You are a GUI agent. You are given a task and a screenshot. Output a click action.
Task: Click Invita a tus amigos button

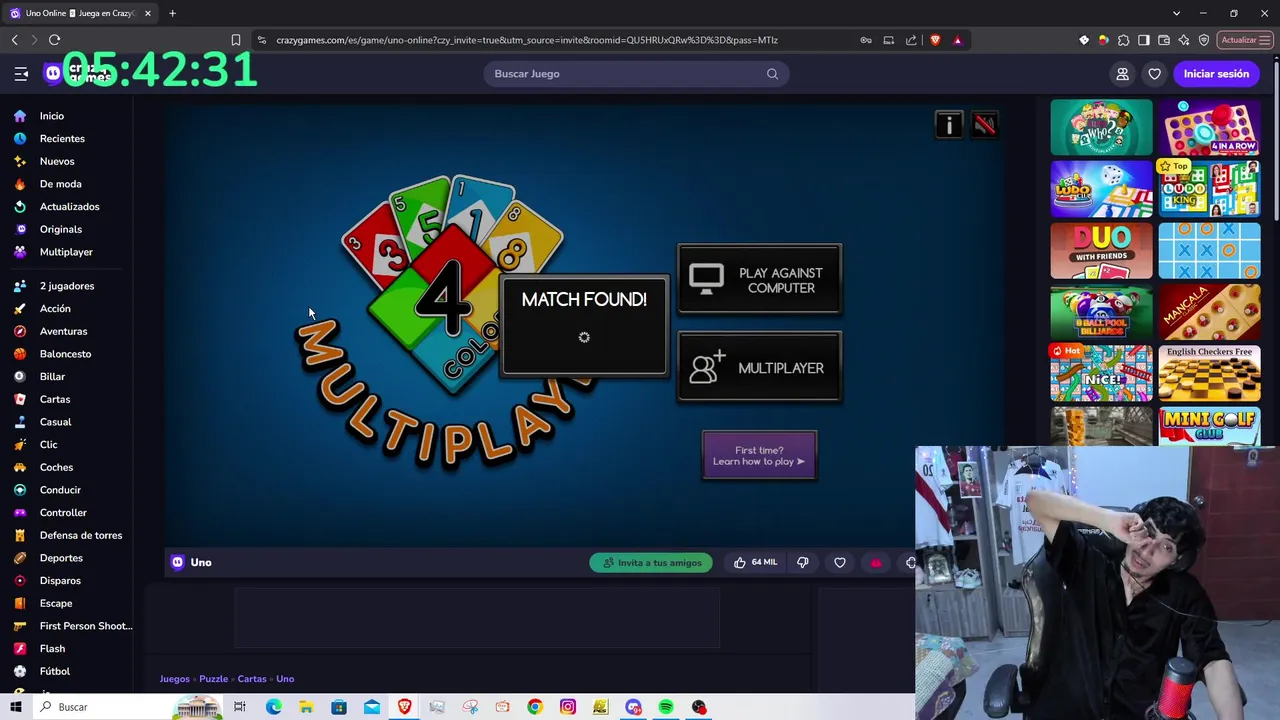click(x=651, y=563)
